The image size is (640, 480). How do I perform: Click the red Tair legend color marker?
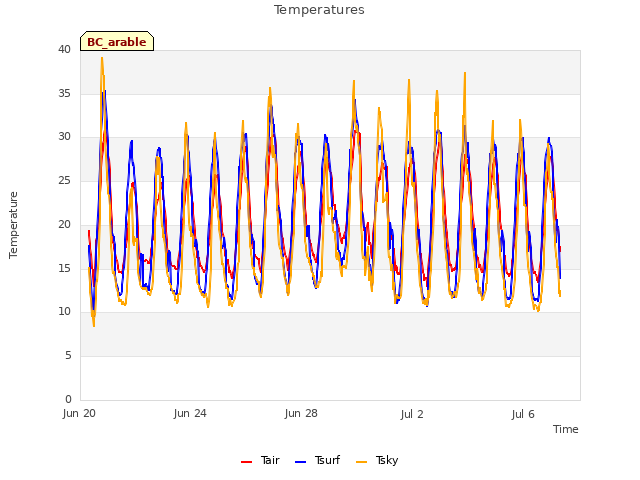click(x=247, y=462)
